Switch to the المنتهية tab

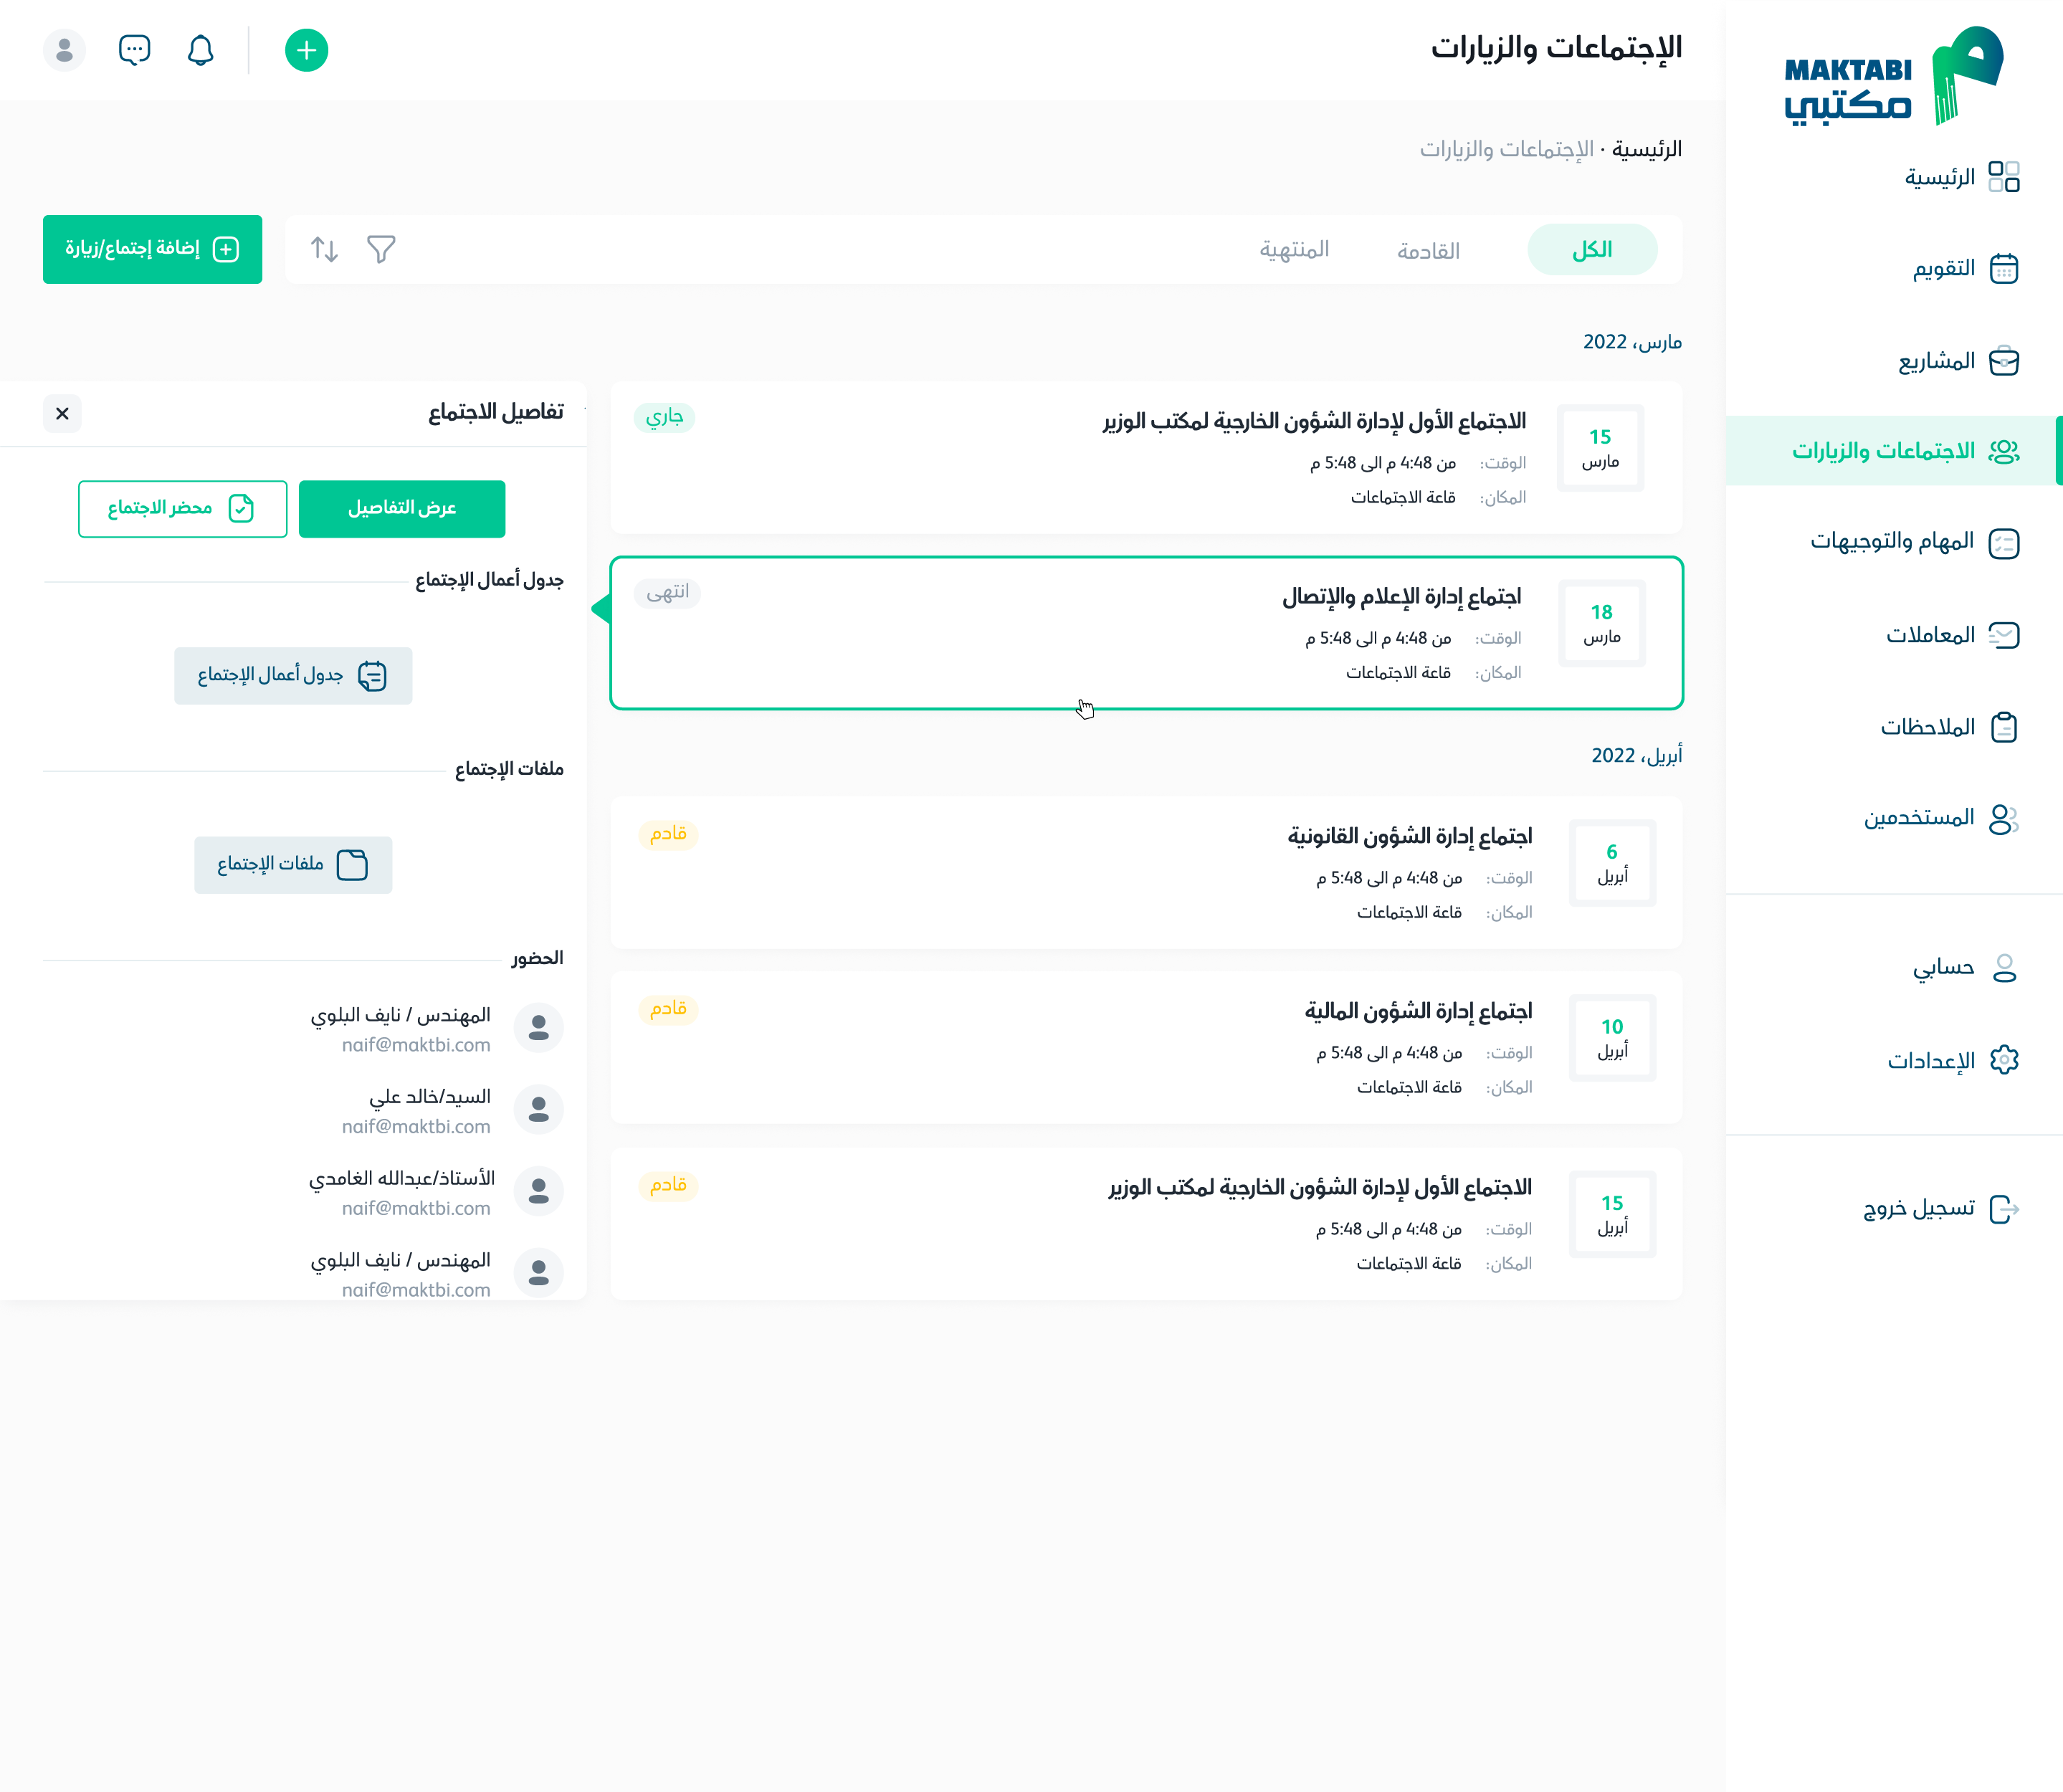(x=1294, y=249)
